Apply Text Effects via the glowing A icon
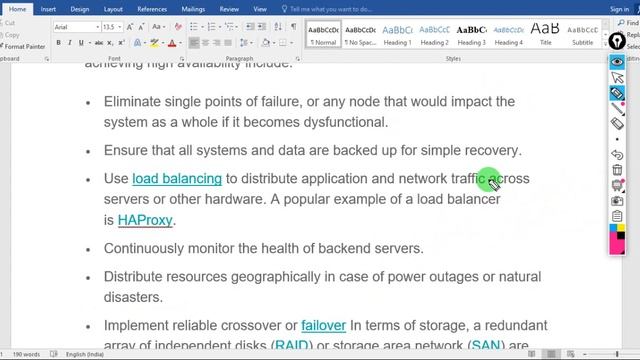The image size is (640, 360). coord(137,43)
